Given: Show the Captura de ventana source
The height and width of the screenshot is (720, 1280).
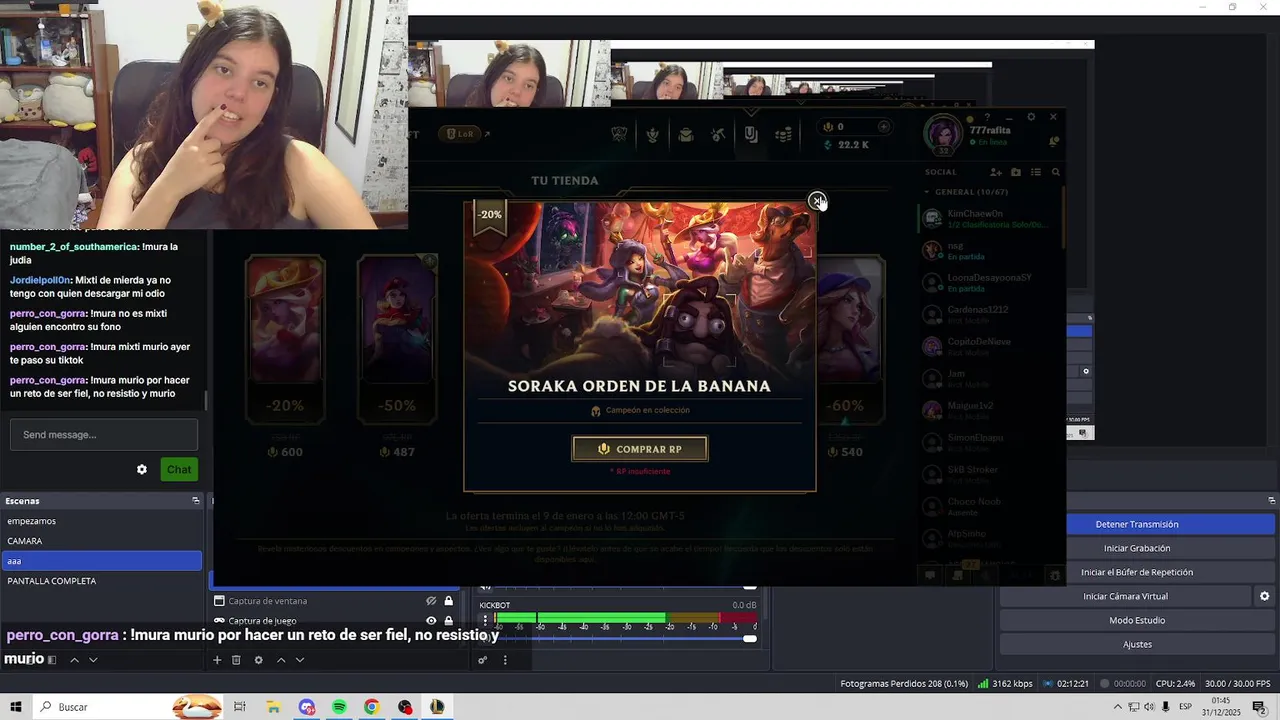Looking at the screenshot, I should pos(431,601).
